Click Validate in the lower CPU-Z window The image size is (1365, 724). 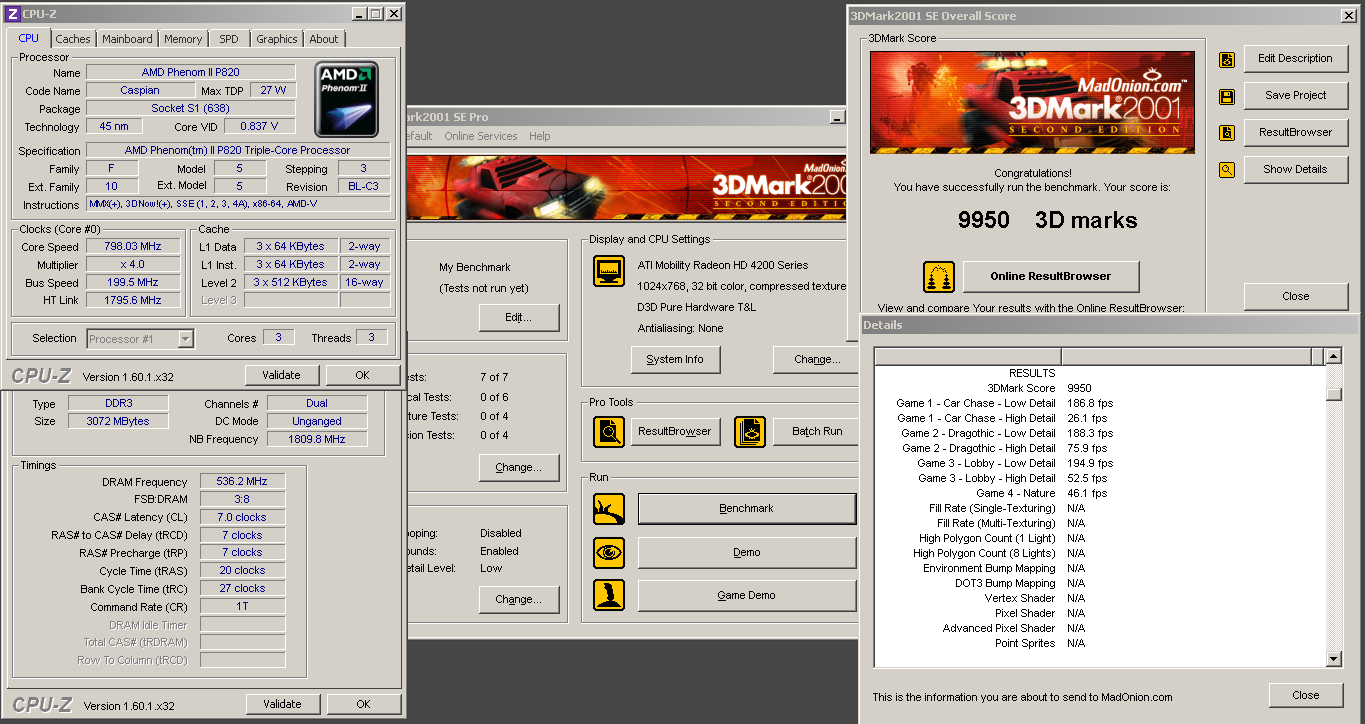[x=282, y=704]
